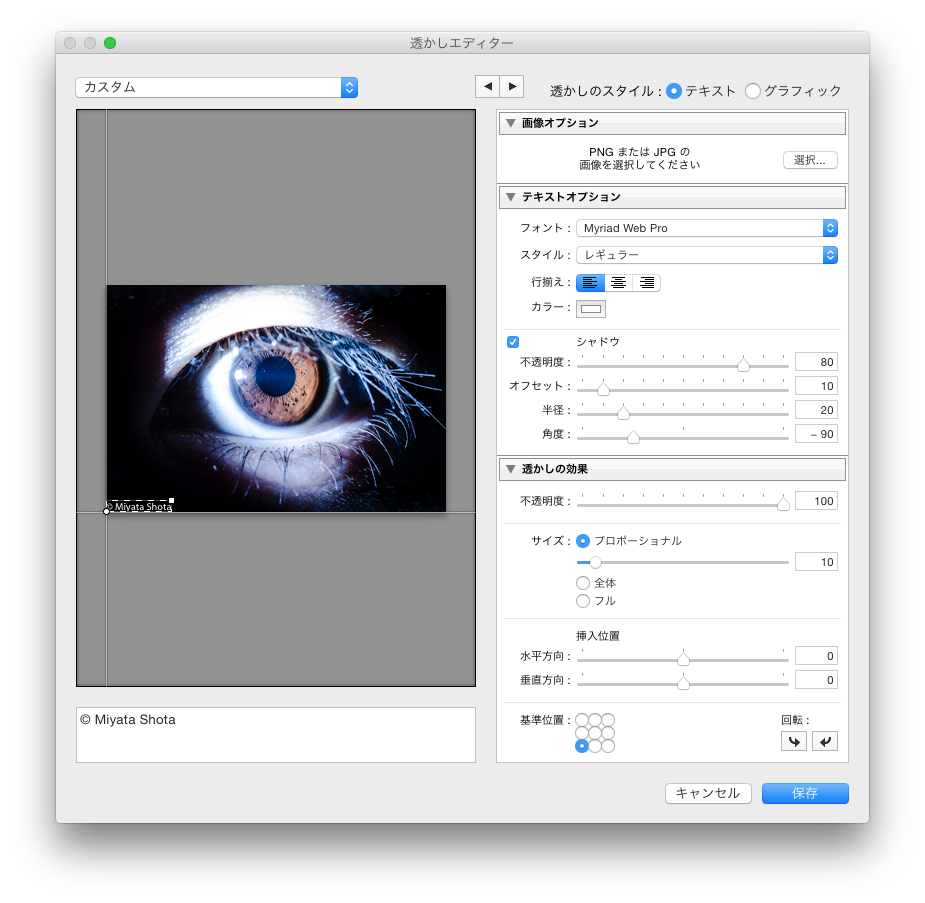Click the radius field showing 20
This screenshot has height=903, width=925.
[x=816, y=411]
